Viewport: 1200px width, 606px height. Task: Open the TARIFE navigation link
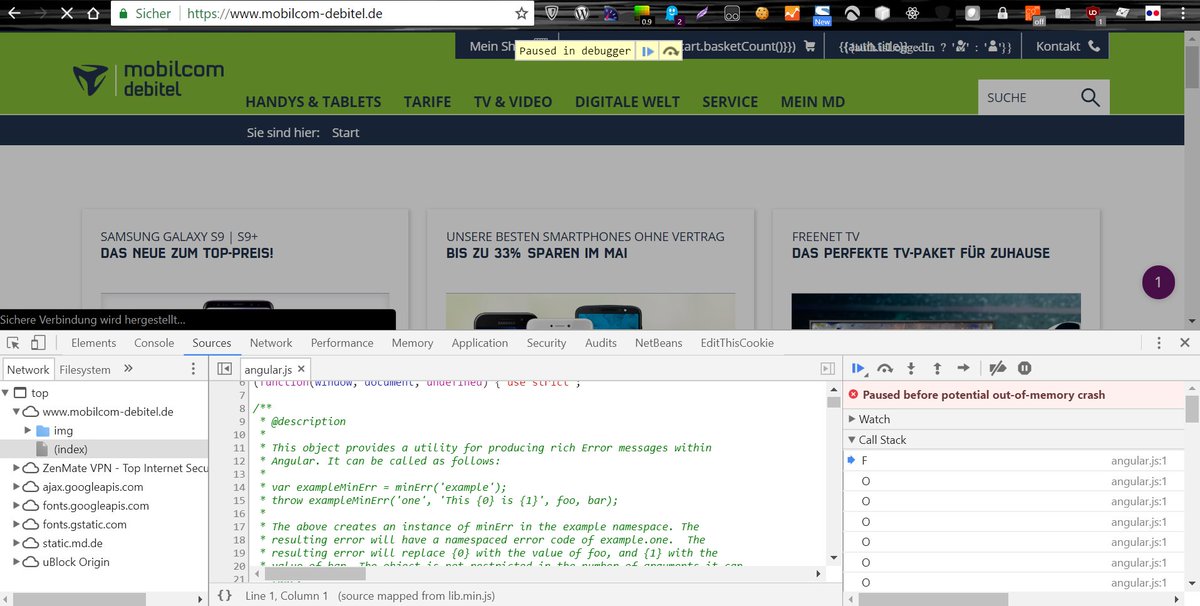pos(427,102)
